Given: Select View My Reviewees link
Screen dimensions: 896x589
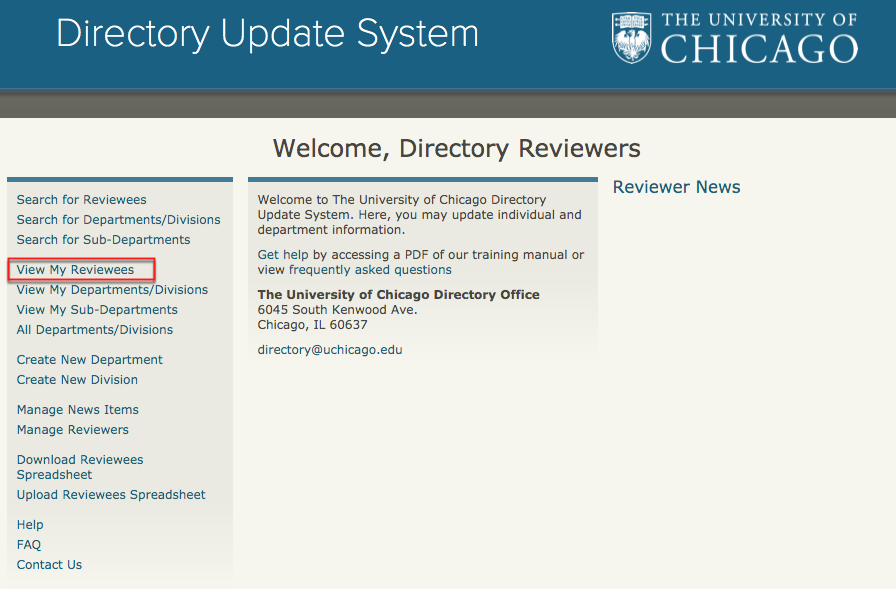Looking at the screenshot, I should tap(75, 270).
